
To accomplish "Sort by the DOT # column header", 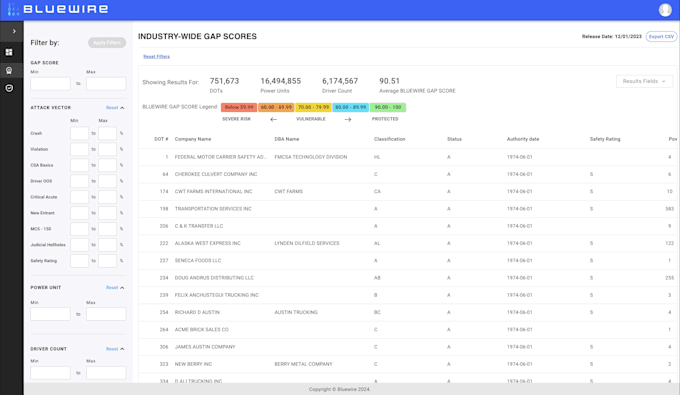I will pos(161,139).
